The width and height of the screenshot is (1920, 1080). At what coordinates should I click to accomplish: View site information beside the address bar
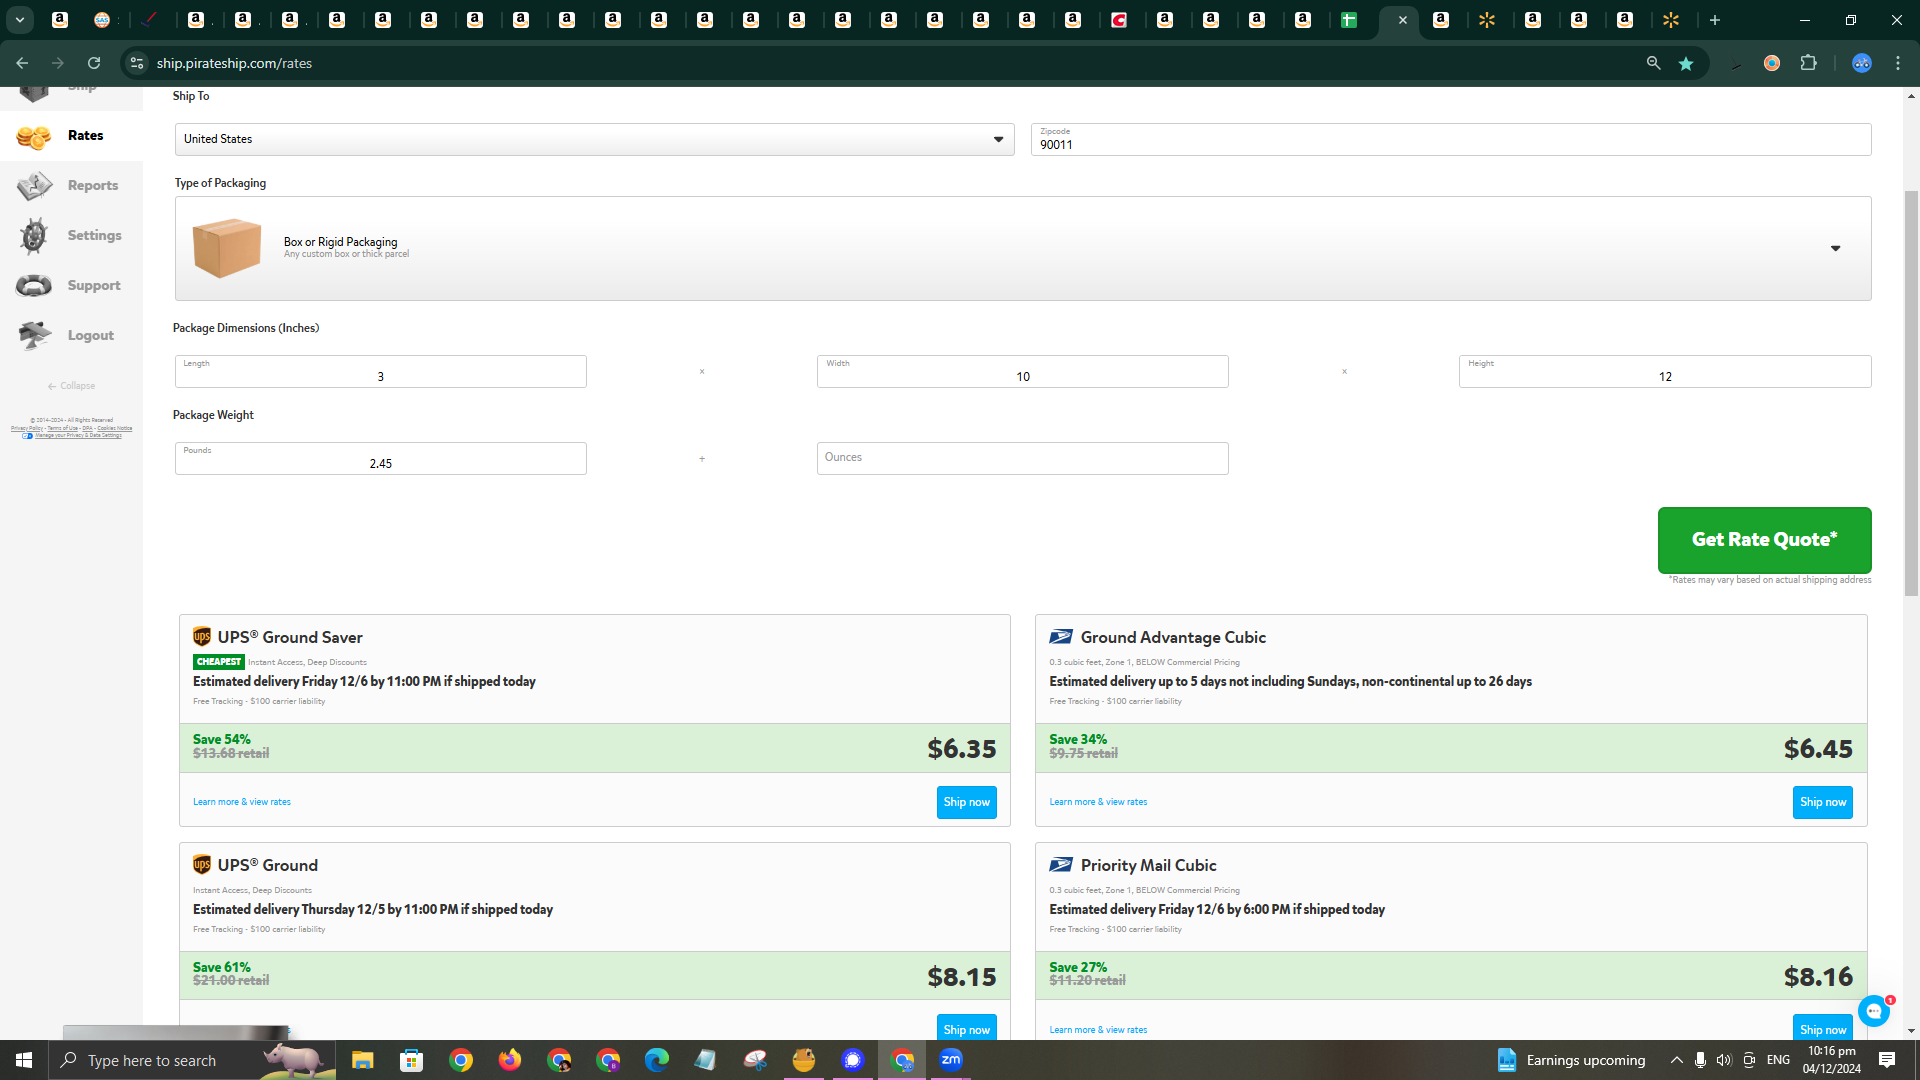point(137,63)
